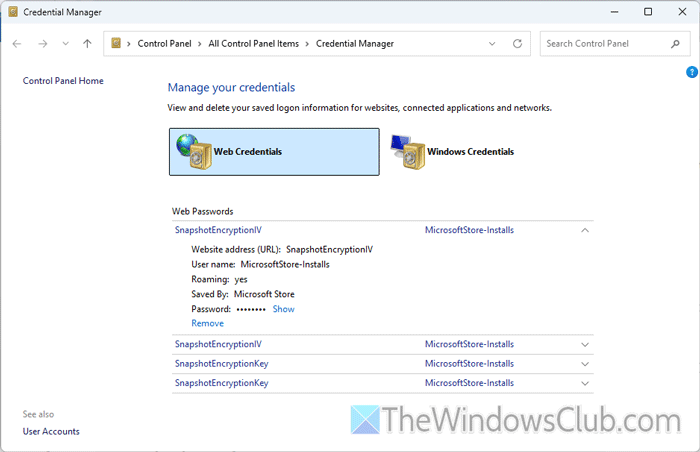Click the Credential Manager title bar icon
This screenshot has height=452, width=700.
(13, 12)
